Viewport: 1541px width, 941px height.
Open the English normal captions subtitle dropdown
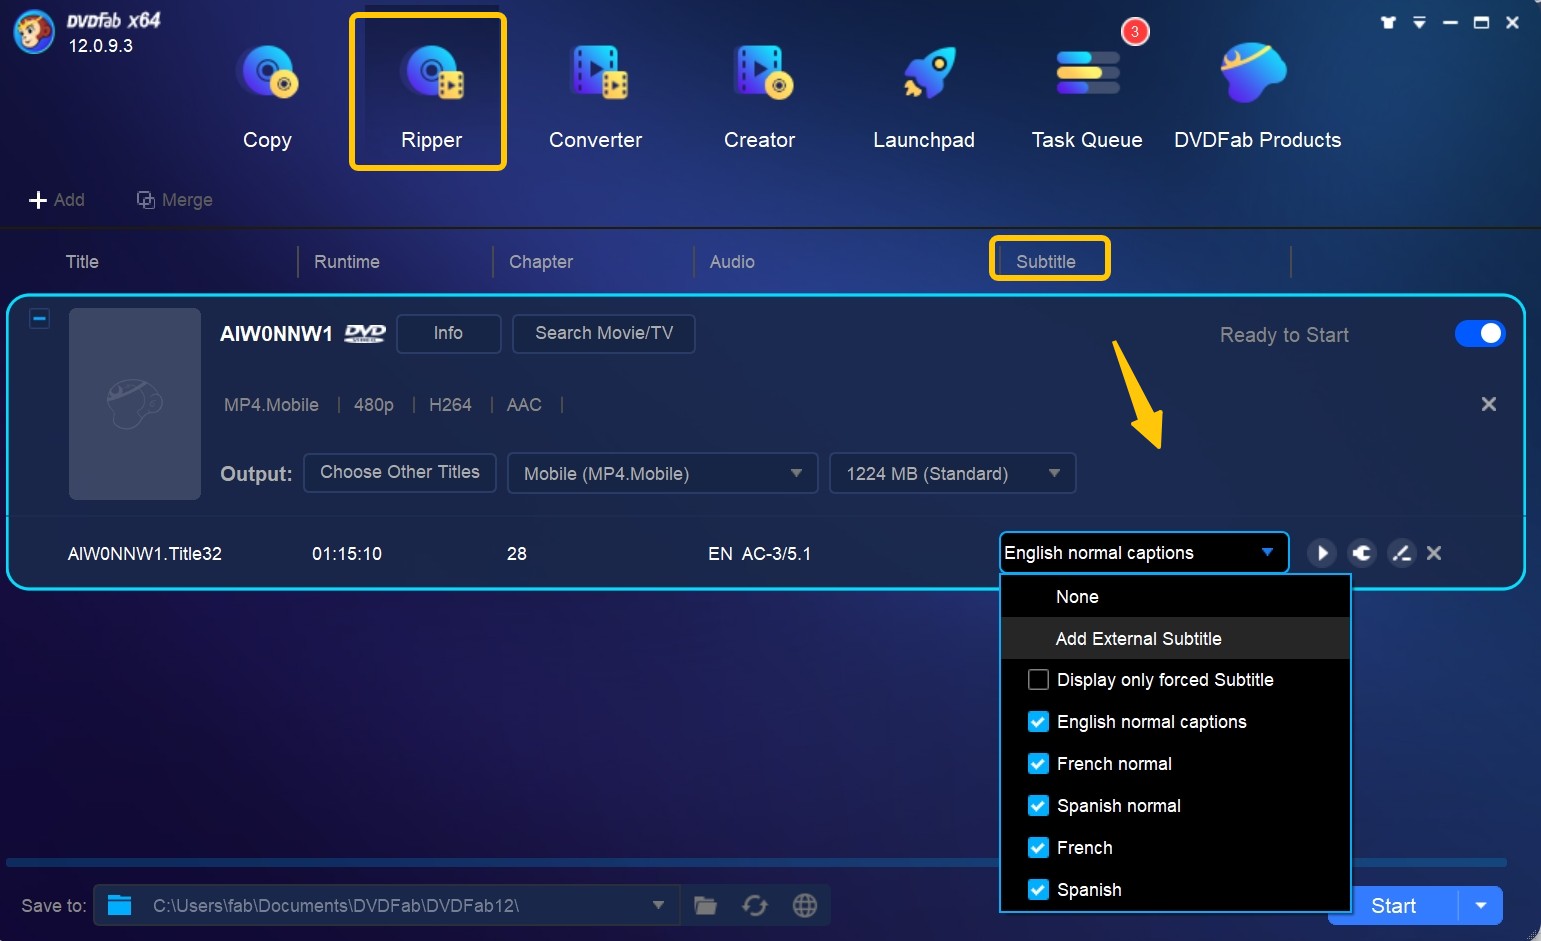(x=1144, y=553)
